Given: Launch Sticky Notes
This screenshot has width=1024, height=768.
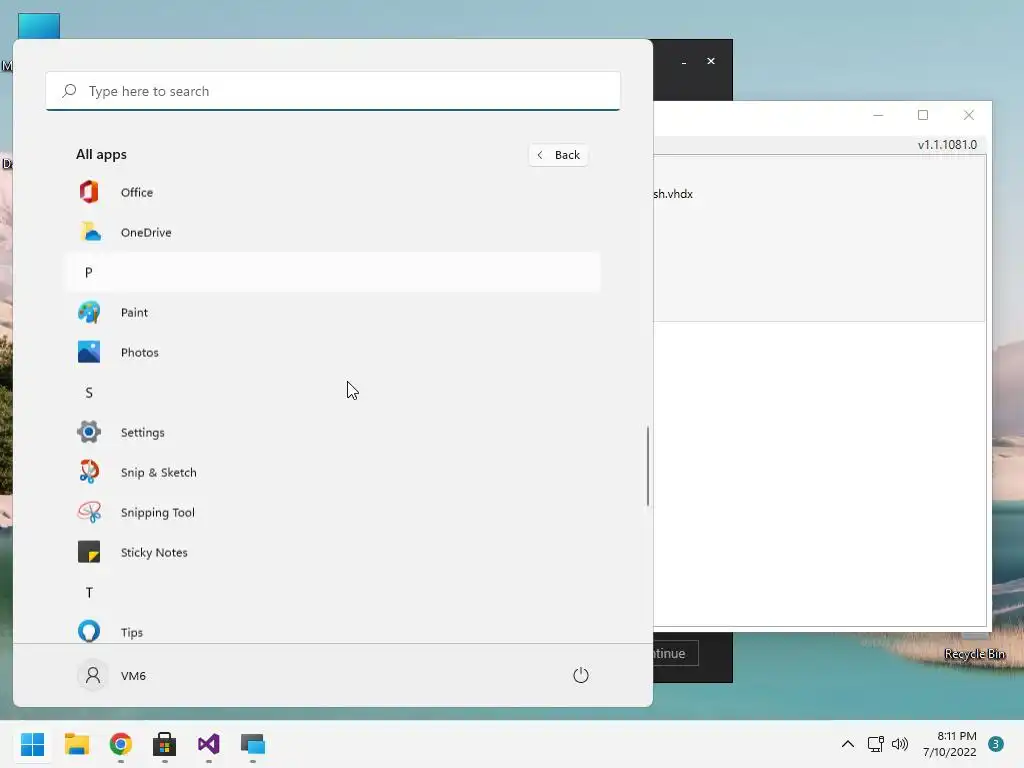Looking at the screenshot, I should (332, 552).
